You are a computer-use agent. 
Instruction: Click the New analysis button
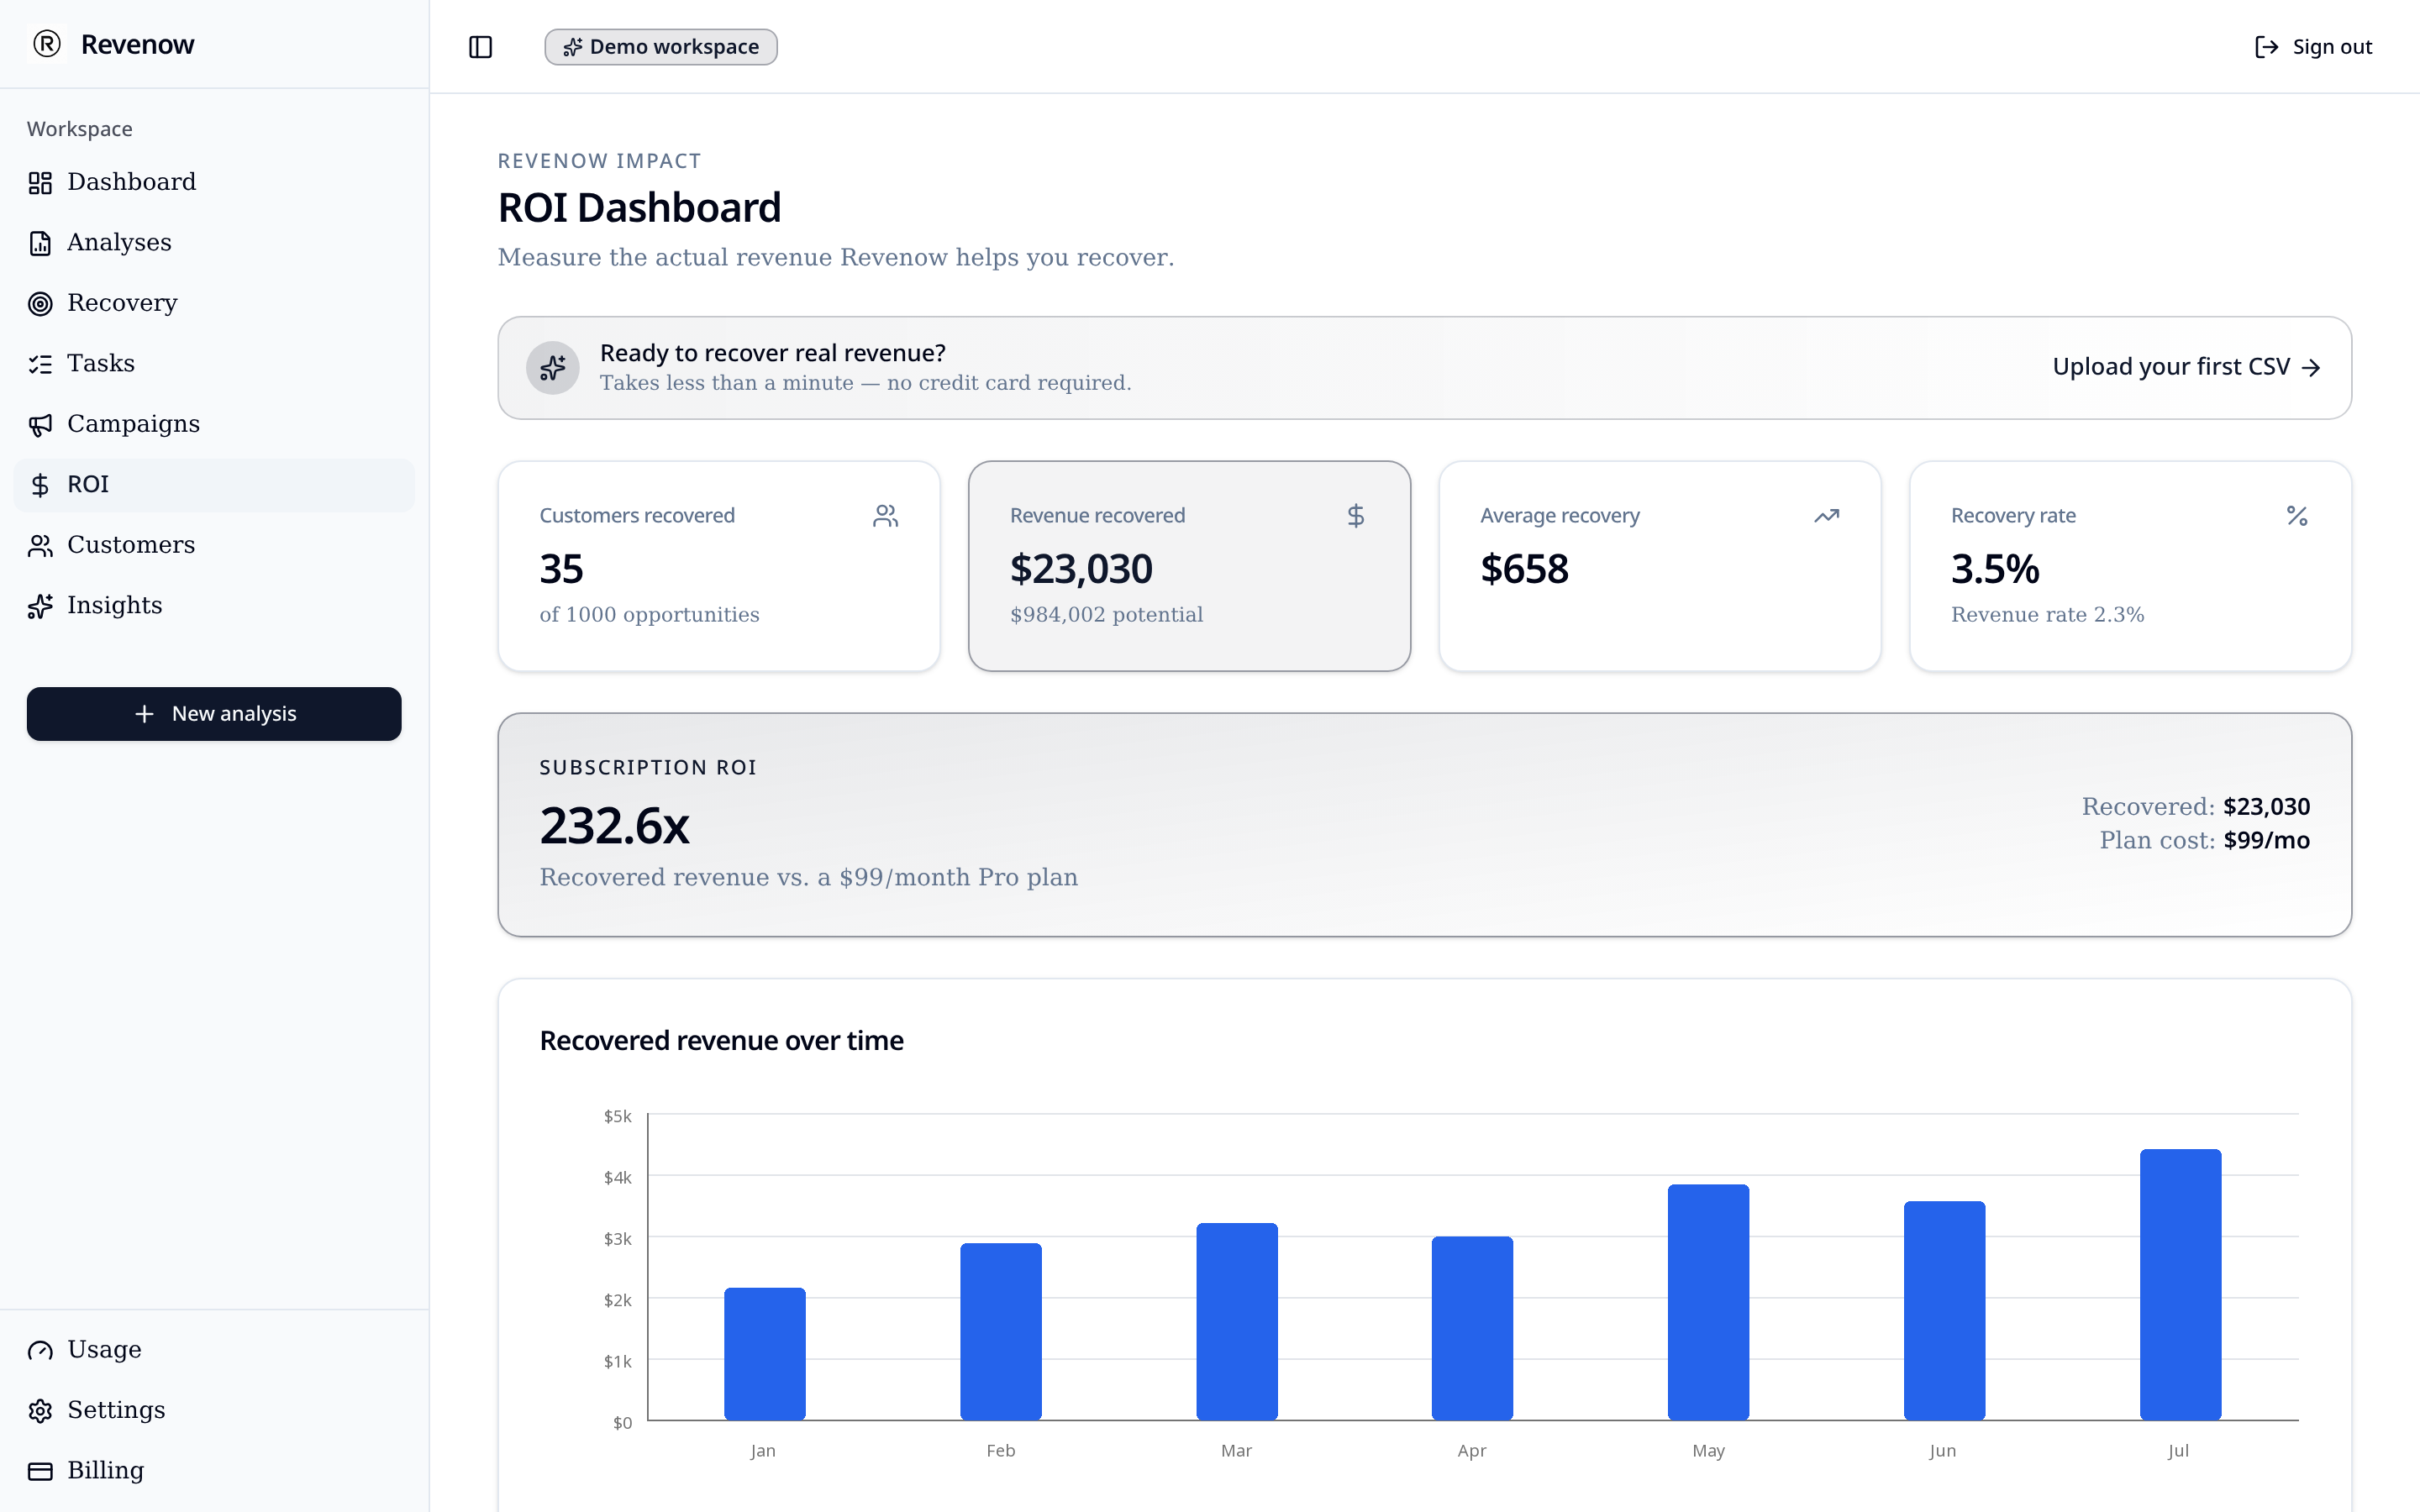point(214,714)
